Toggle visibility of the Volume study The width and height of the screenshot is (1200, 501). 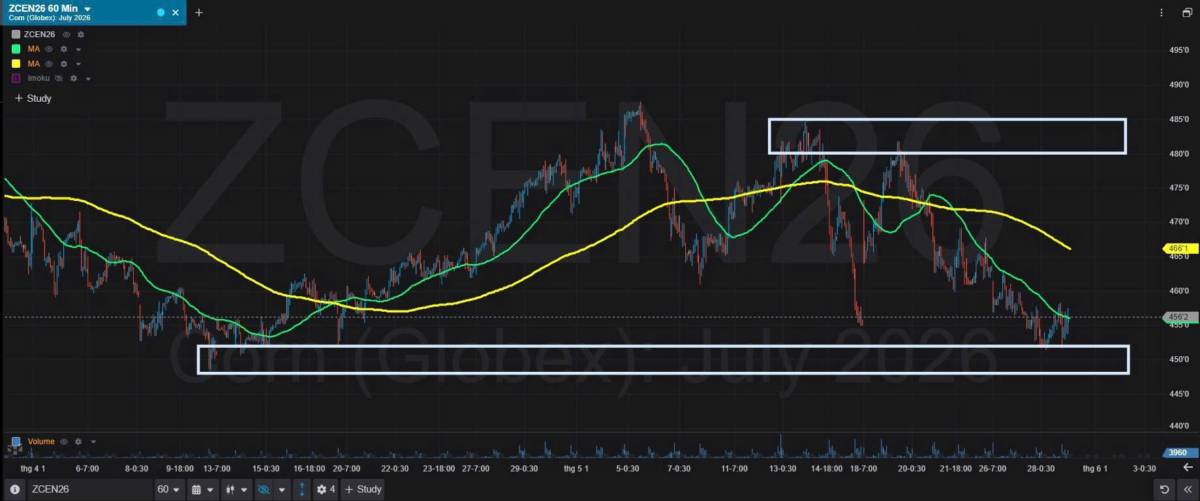pos(66,441)
